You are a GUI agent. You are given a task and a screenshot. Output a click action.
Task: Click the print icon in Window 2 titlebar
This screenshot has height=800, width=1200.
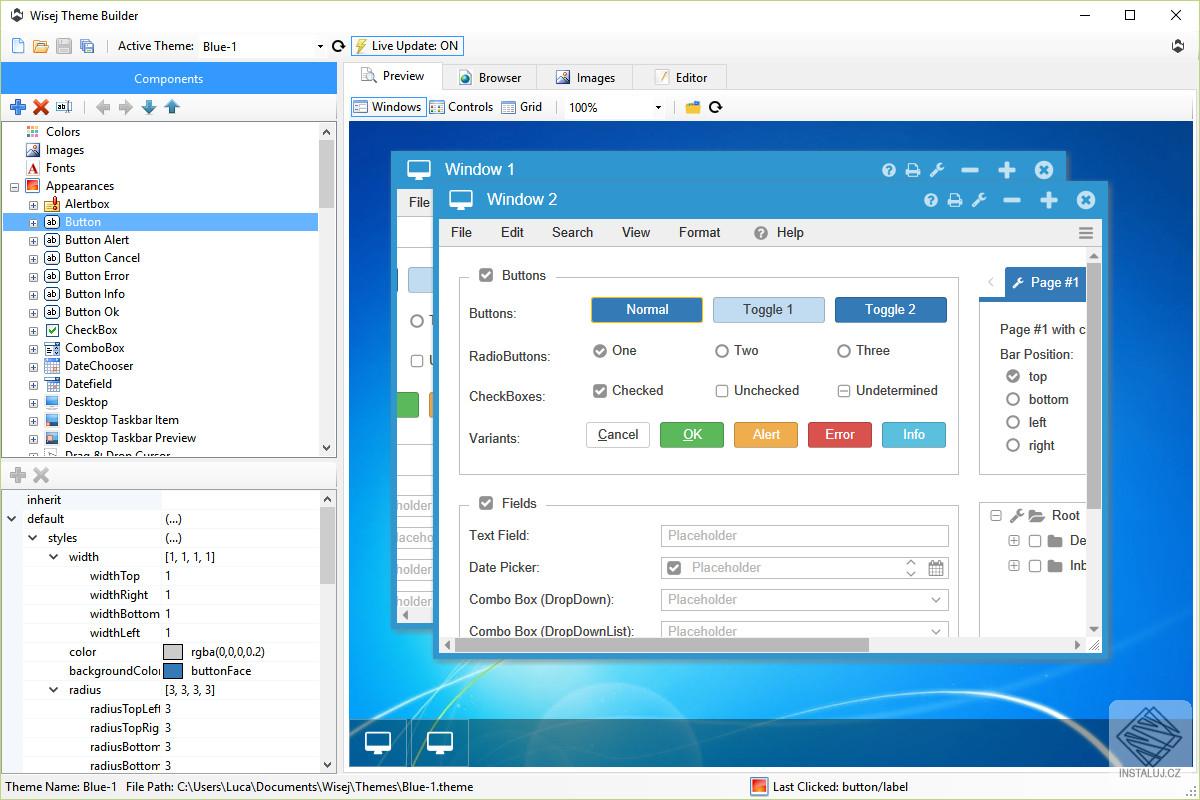[955, 200]
